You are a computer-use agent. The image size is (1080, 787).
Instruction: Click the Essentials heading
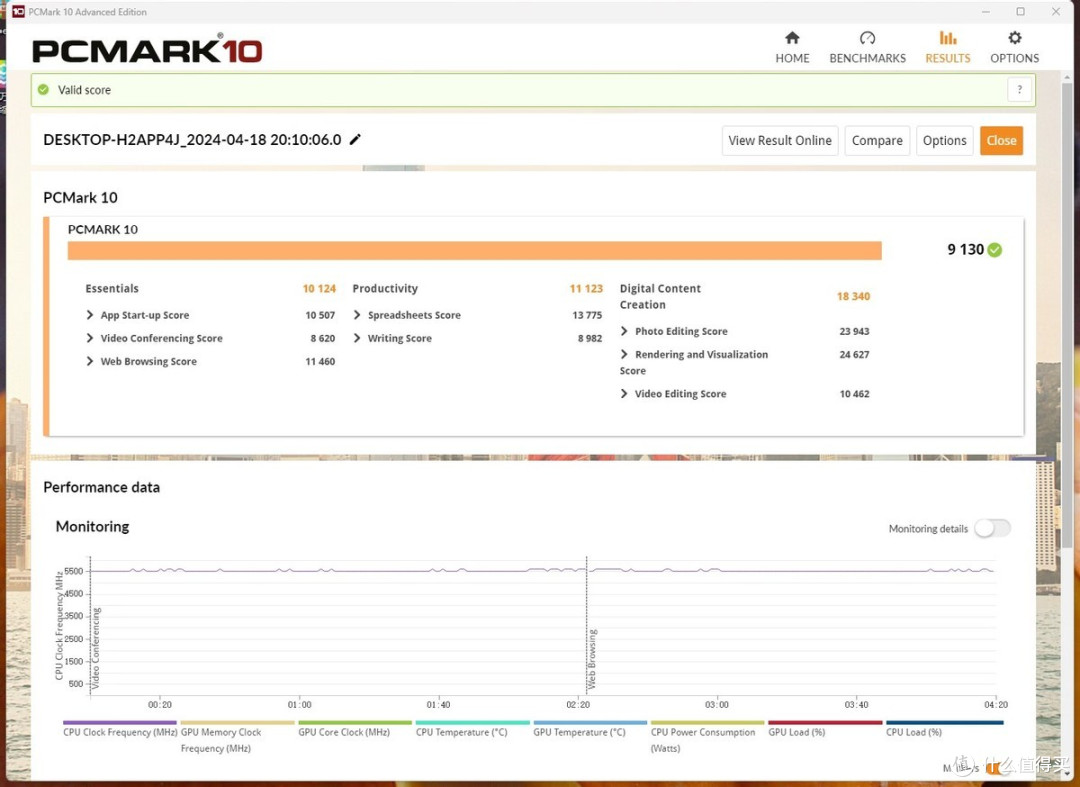coord(112,288)
